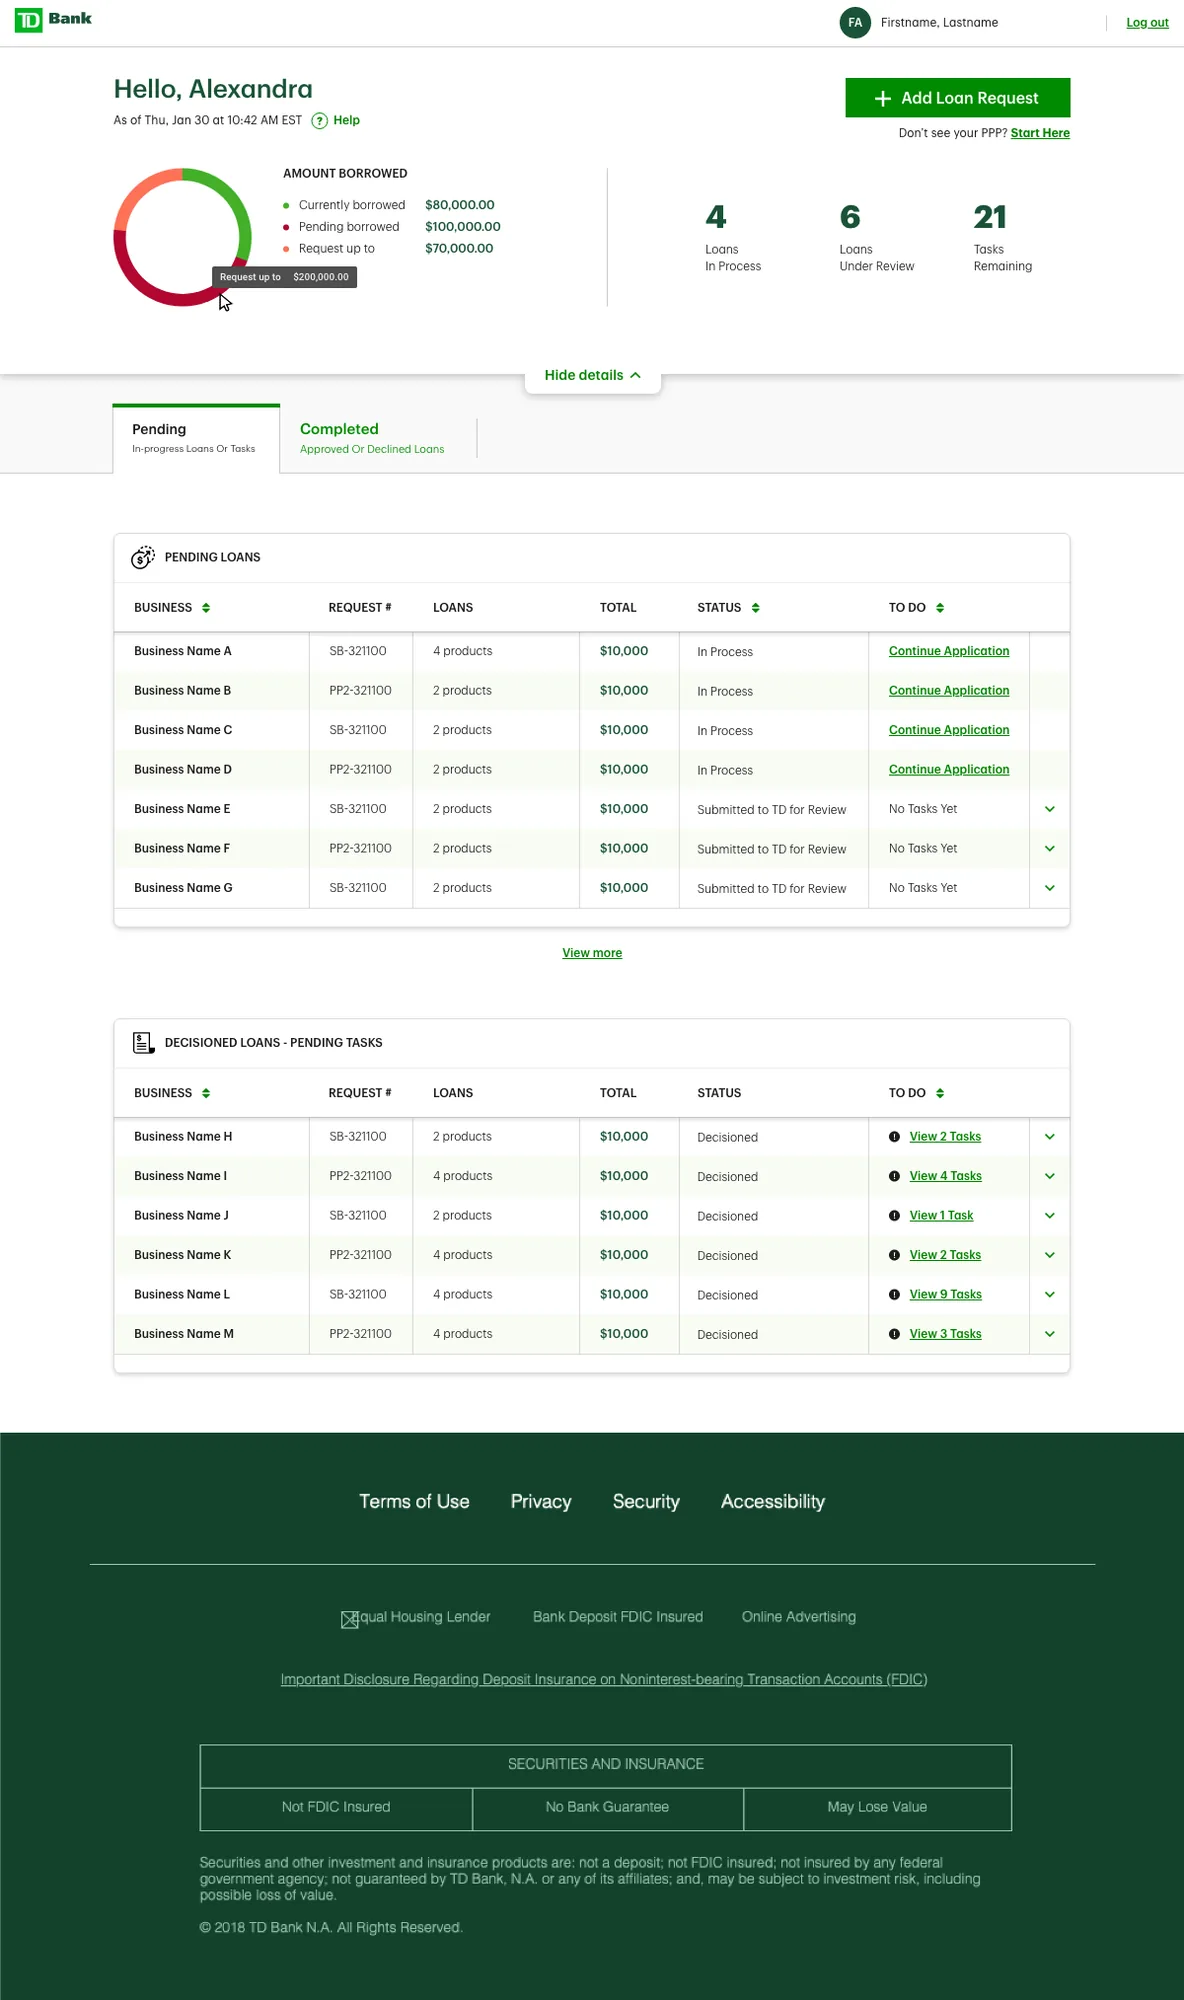Click Start Here PPP link

click(x=1040, y=133)
